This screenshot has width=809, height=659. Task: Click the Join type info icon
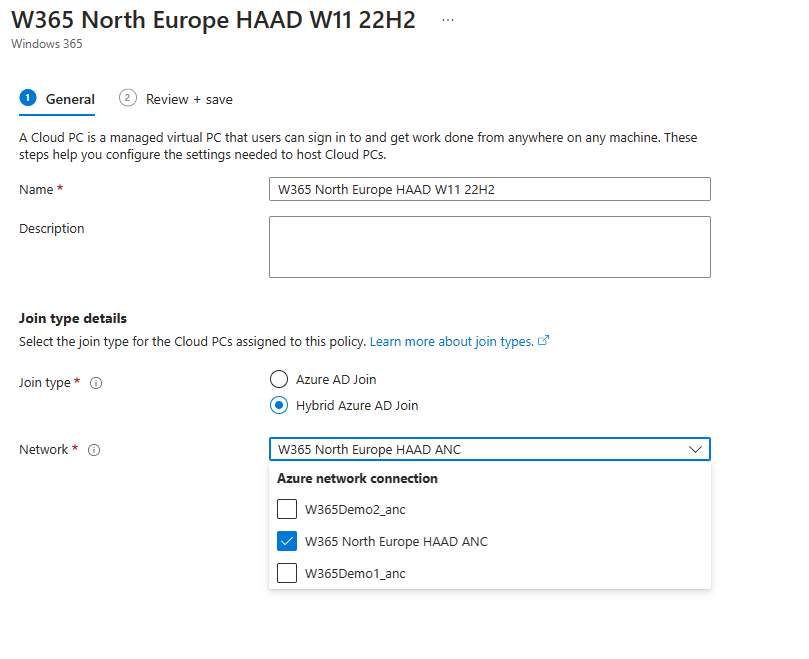[96, 383]
